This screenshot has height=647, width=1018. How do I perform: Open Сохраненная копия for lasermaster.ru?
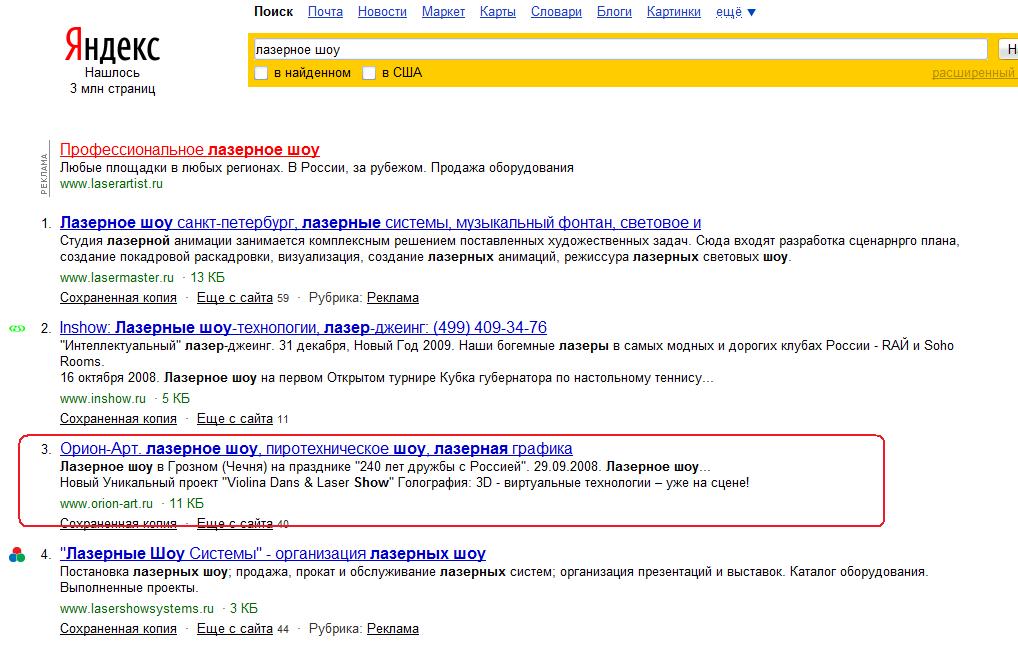click(x=118, y=298)
